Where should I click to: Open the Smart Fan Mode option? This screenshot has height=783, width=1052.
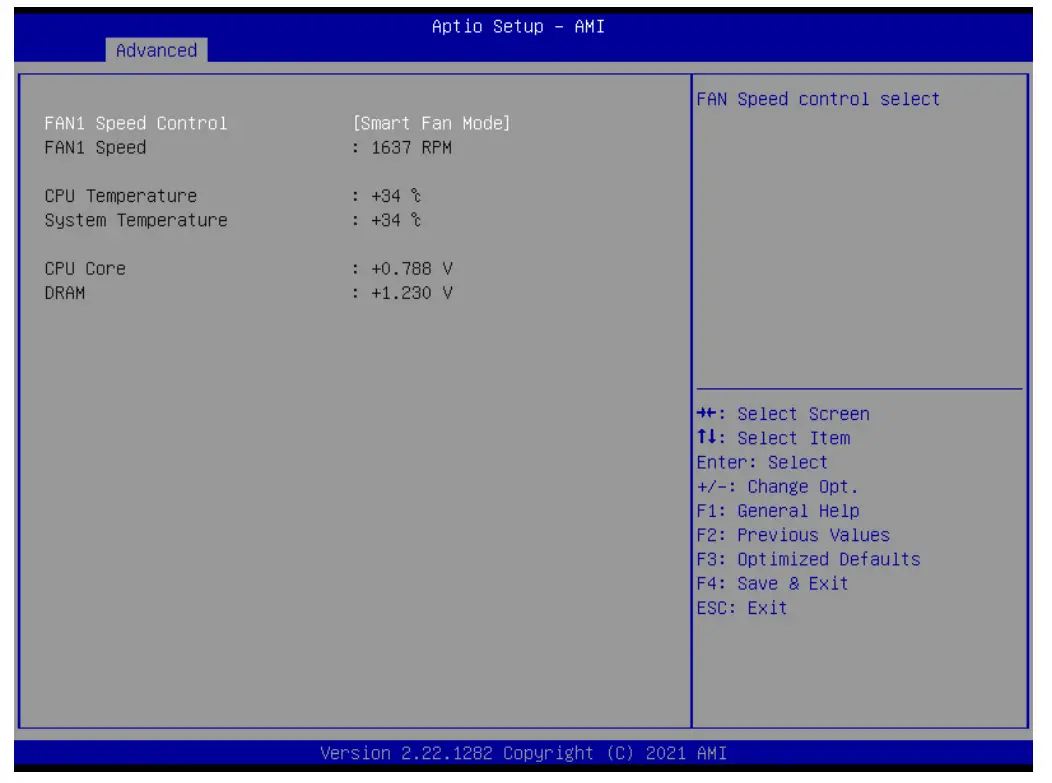coord(431,123)
